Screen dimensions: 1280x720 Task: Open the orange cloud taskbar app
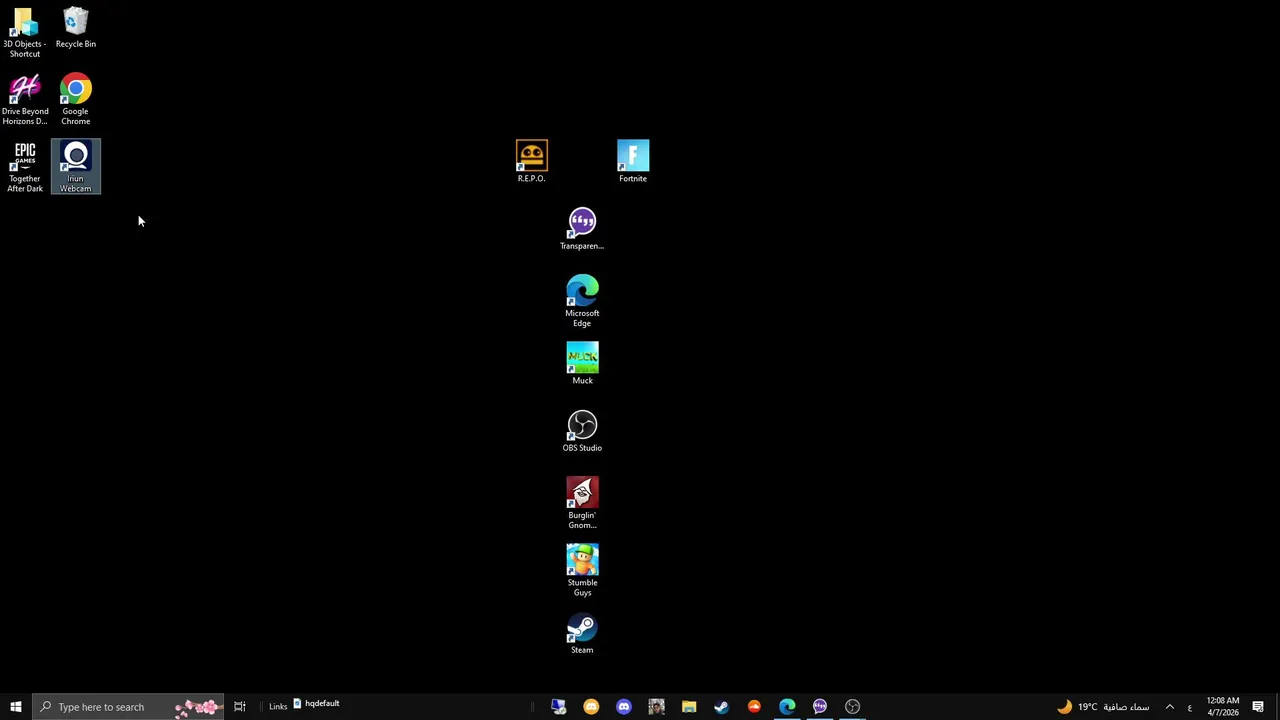pos(754,707)
